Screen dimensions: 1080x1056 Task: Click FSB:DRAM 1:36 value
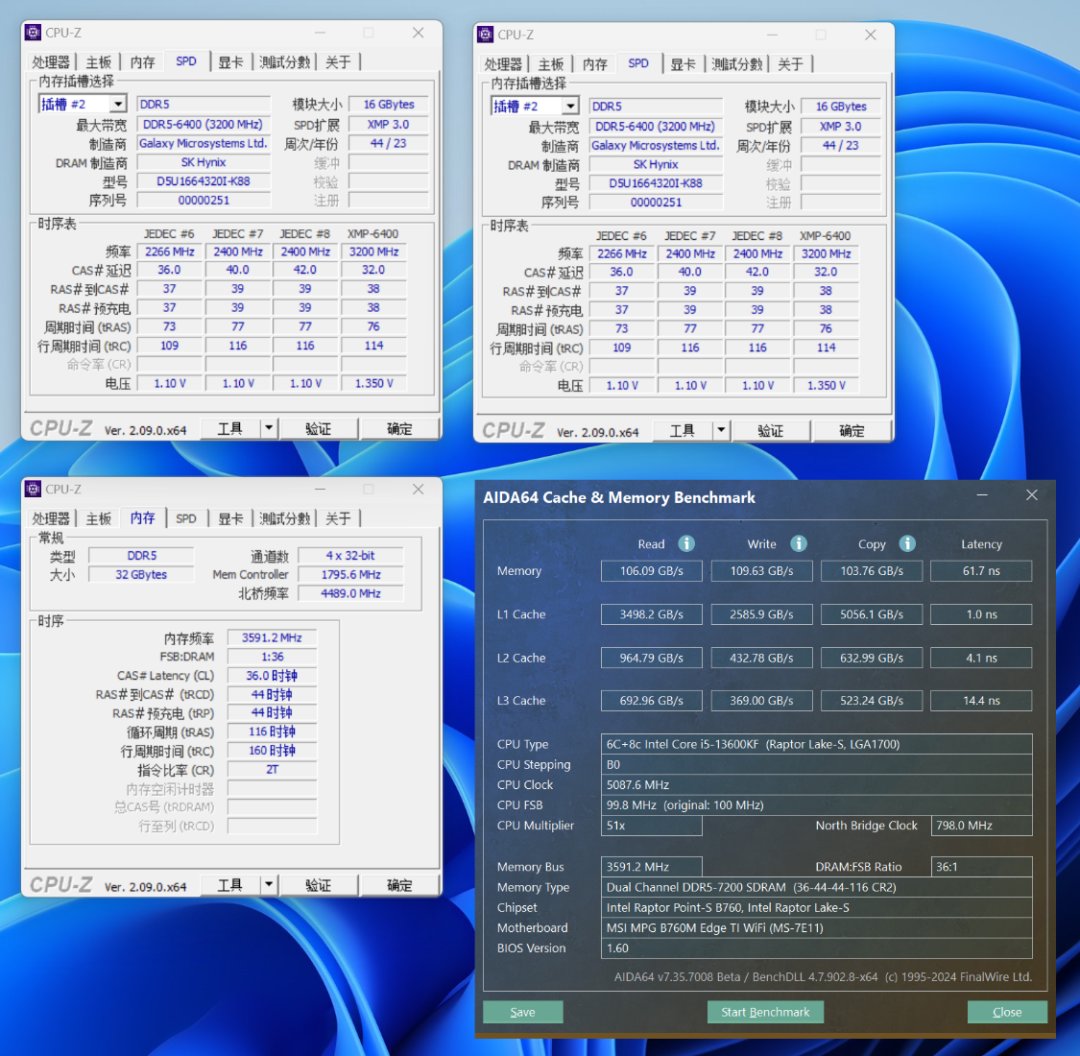pyautogui.click(x=272, y=656)
